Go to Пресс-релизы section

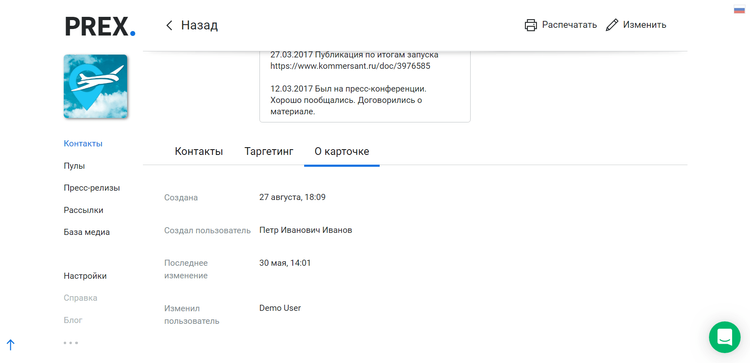point(92,188)
